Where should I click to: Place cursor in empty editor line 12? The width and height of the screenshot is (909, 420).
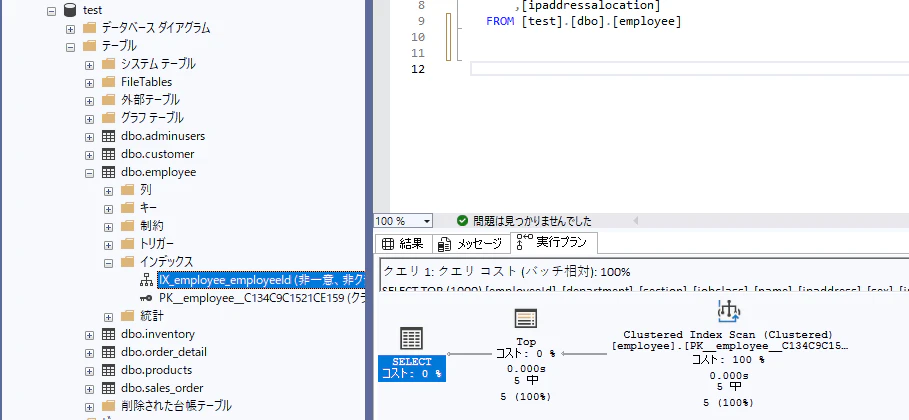(x=689, y=69)
